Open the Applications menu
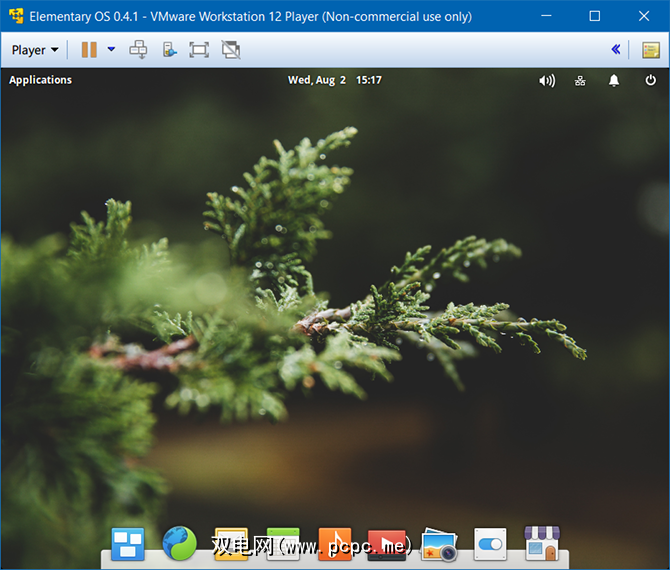 (41, 80)
